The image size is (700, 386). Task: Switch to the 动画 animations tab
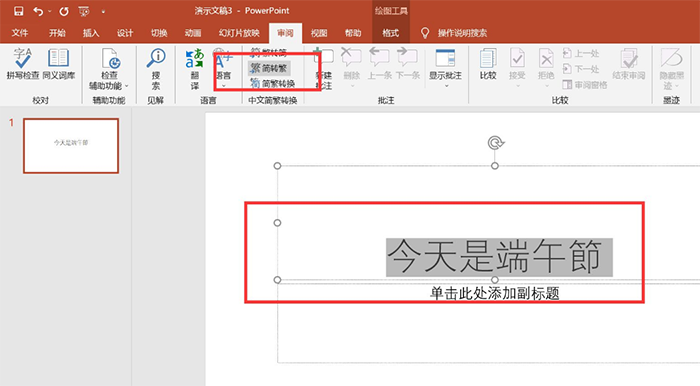[193, 33]
